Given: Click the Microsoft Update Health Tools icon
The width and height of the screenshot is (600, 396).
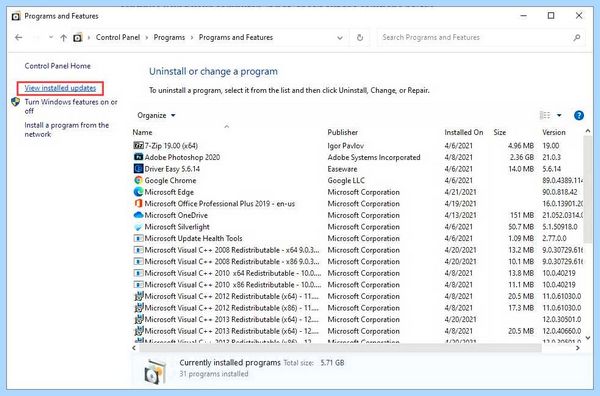Looking at the screenshot, I should (x=138, y=238).
